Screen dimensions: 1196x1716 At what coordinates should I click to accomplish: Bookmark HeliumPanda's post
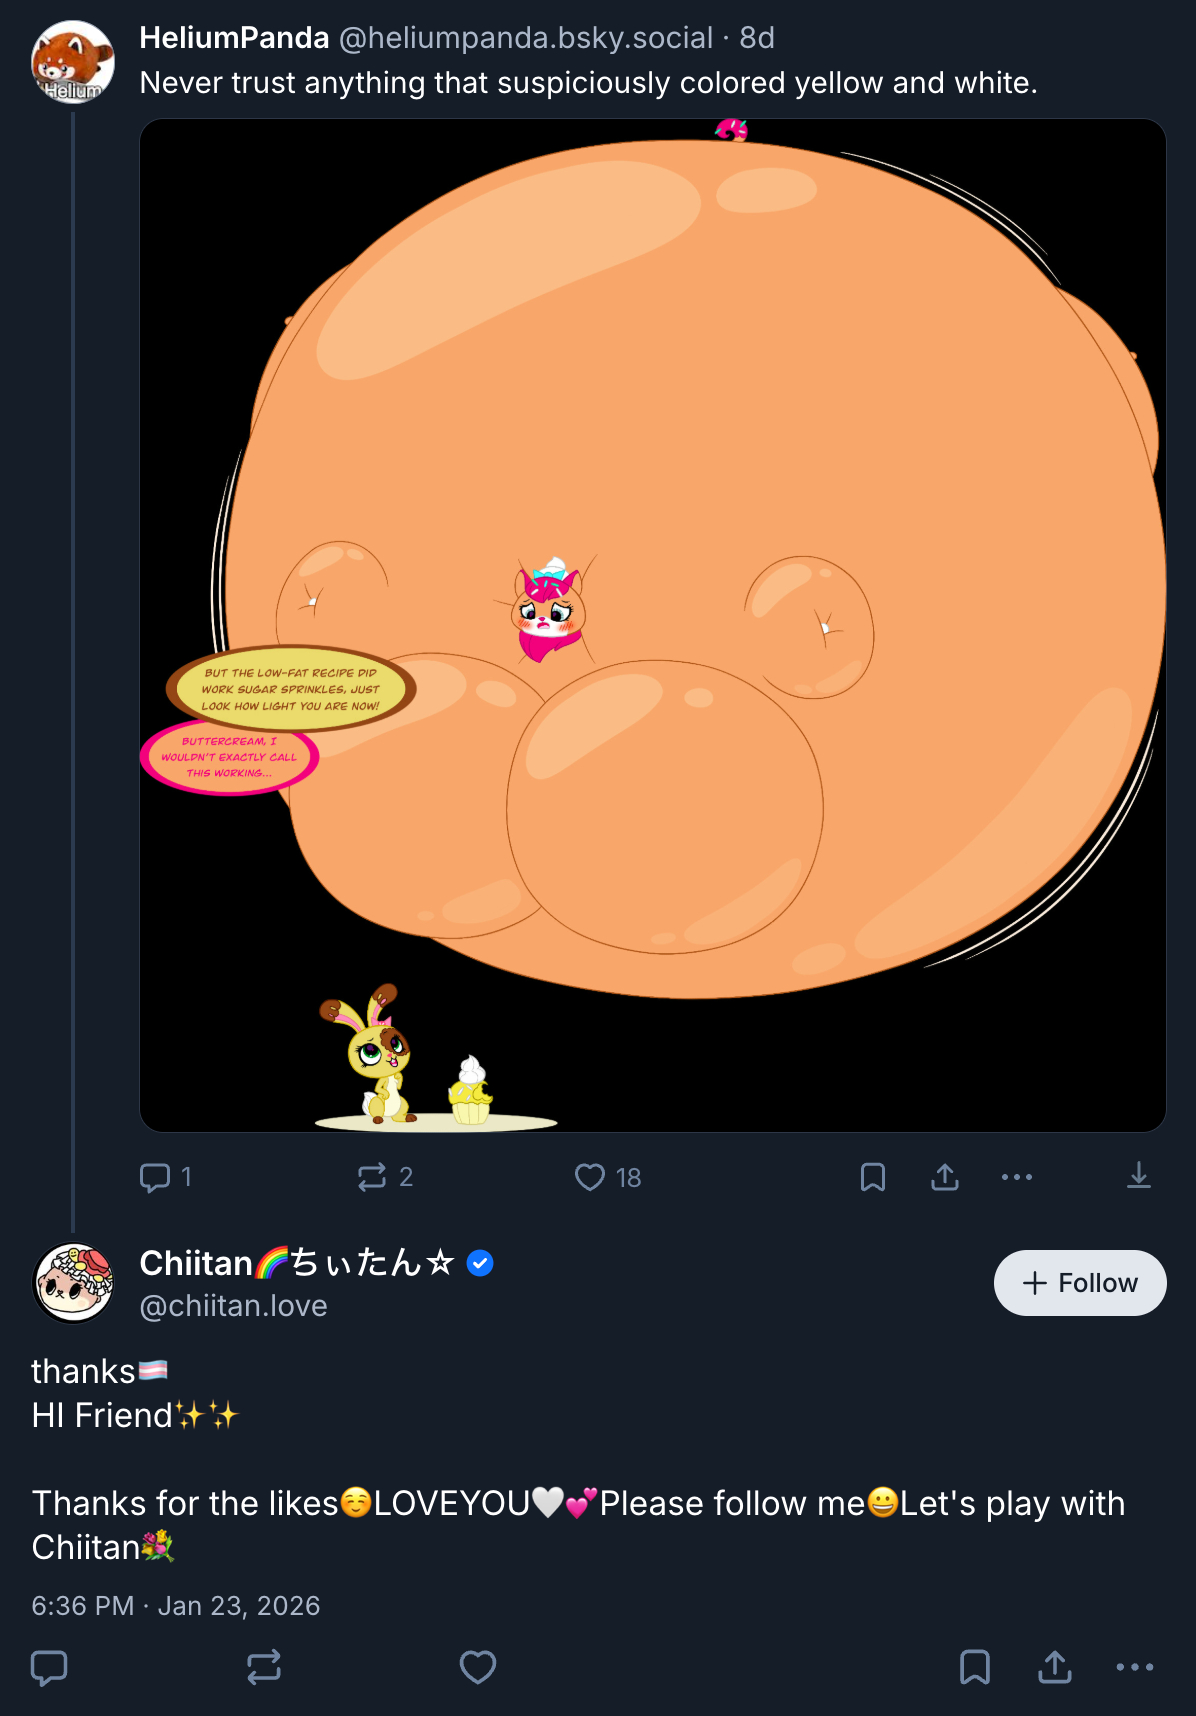[873, 1177]
